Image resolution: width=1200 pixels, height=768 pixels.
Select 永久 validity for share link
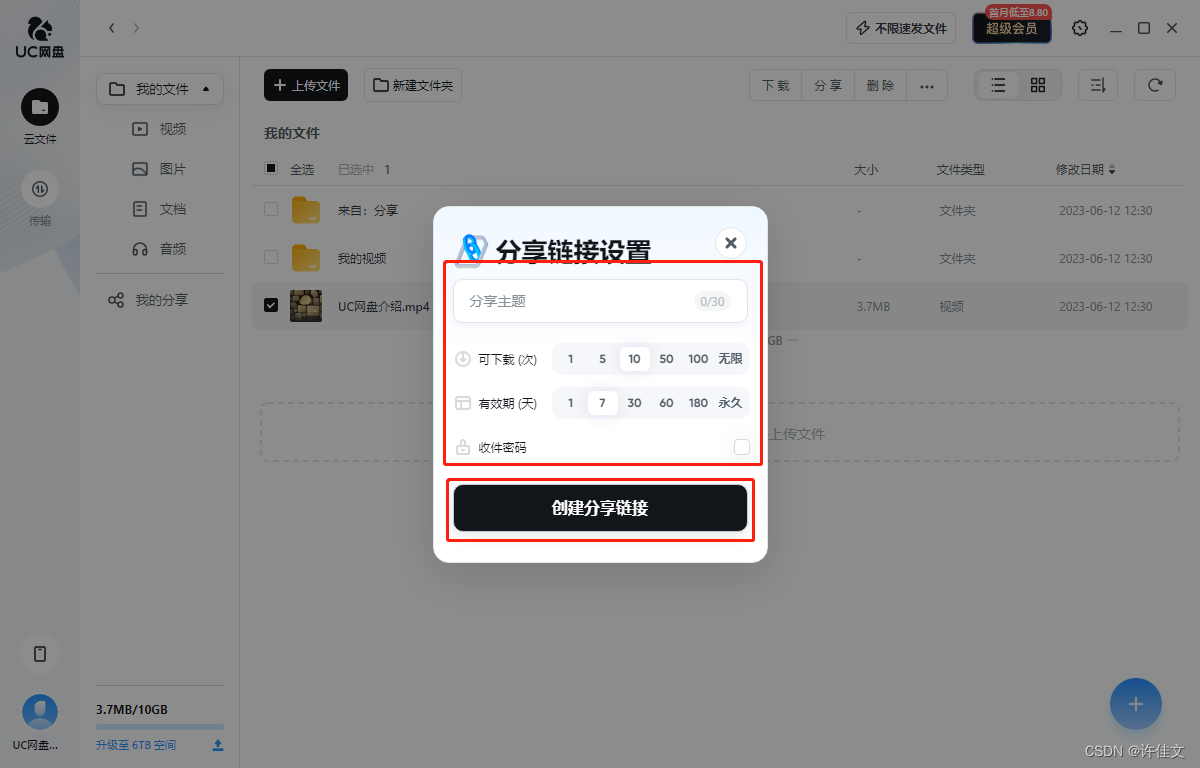pyautogui.click(x=731, y=403)
